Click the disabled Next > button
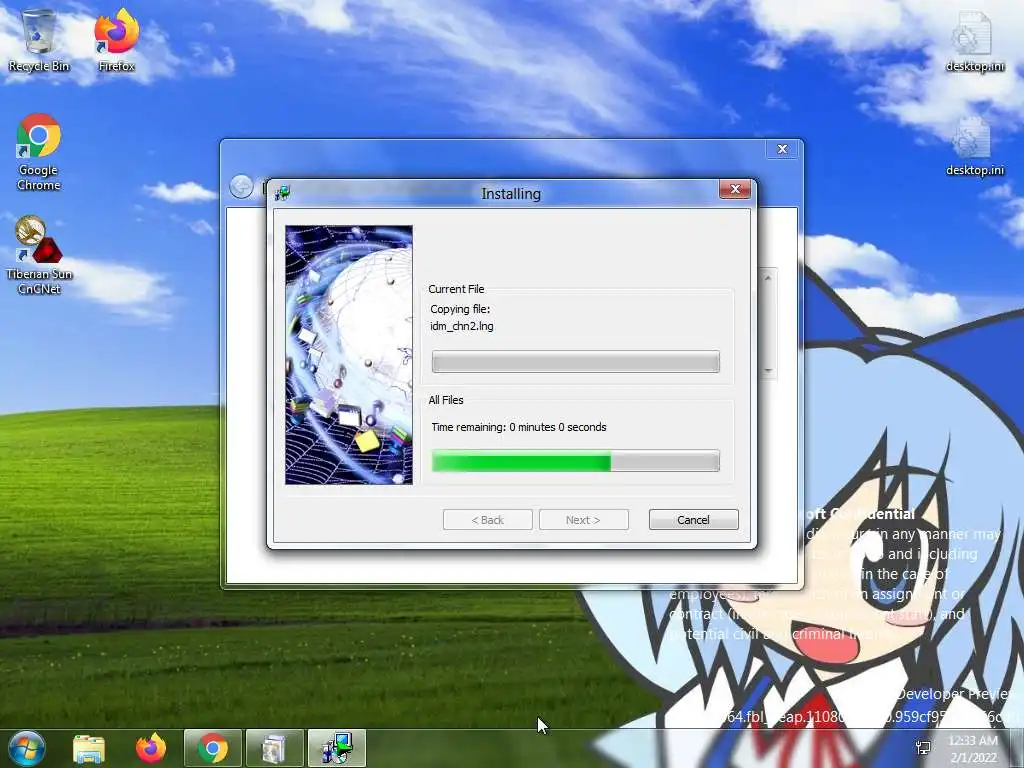Image resolution: width=1024 pixels, height=768 pixels. 583,520
